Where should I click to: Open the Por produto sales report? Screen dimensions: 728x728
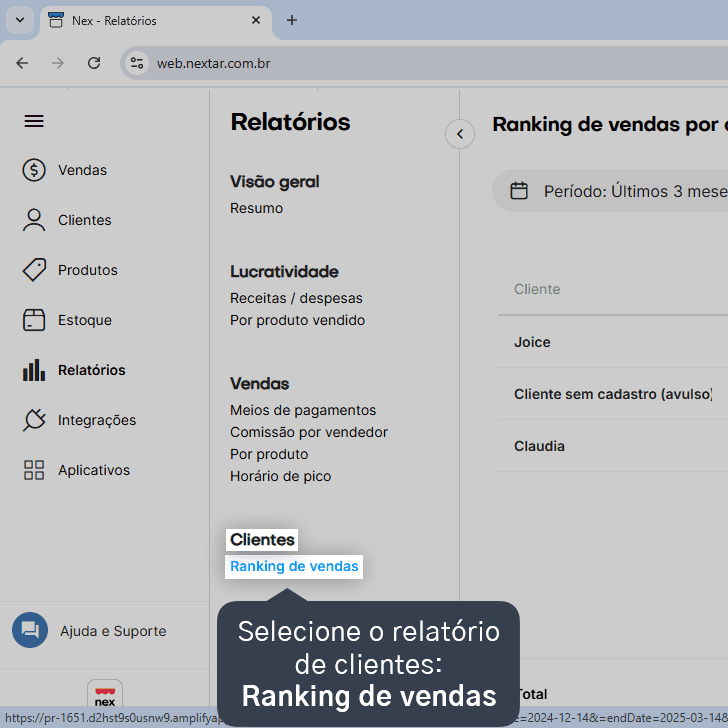click(x=269, y=454)
